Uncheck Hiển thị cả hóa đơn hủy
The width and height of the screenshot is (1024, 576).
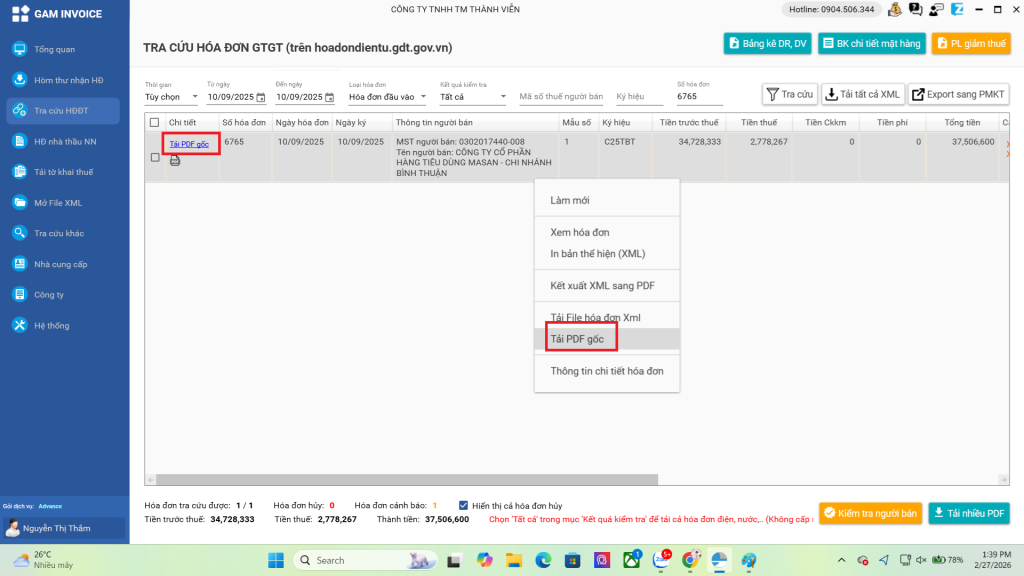pyautogui.click(x=463, y=505)
